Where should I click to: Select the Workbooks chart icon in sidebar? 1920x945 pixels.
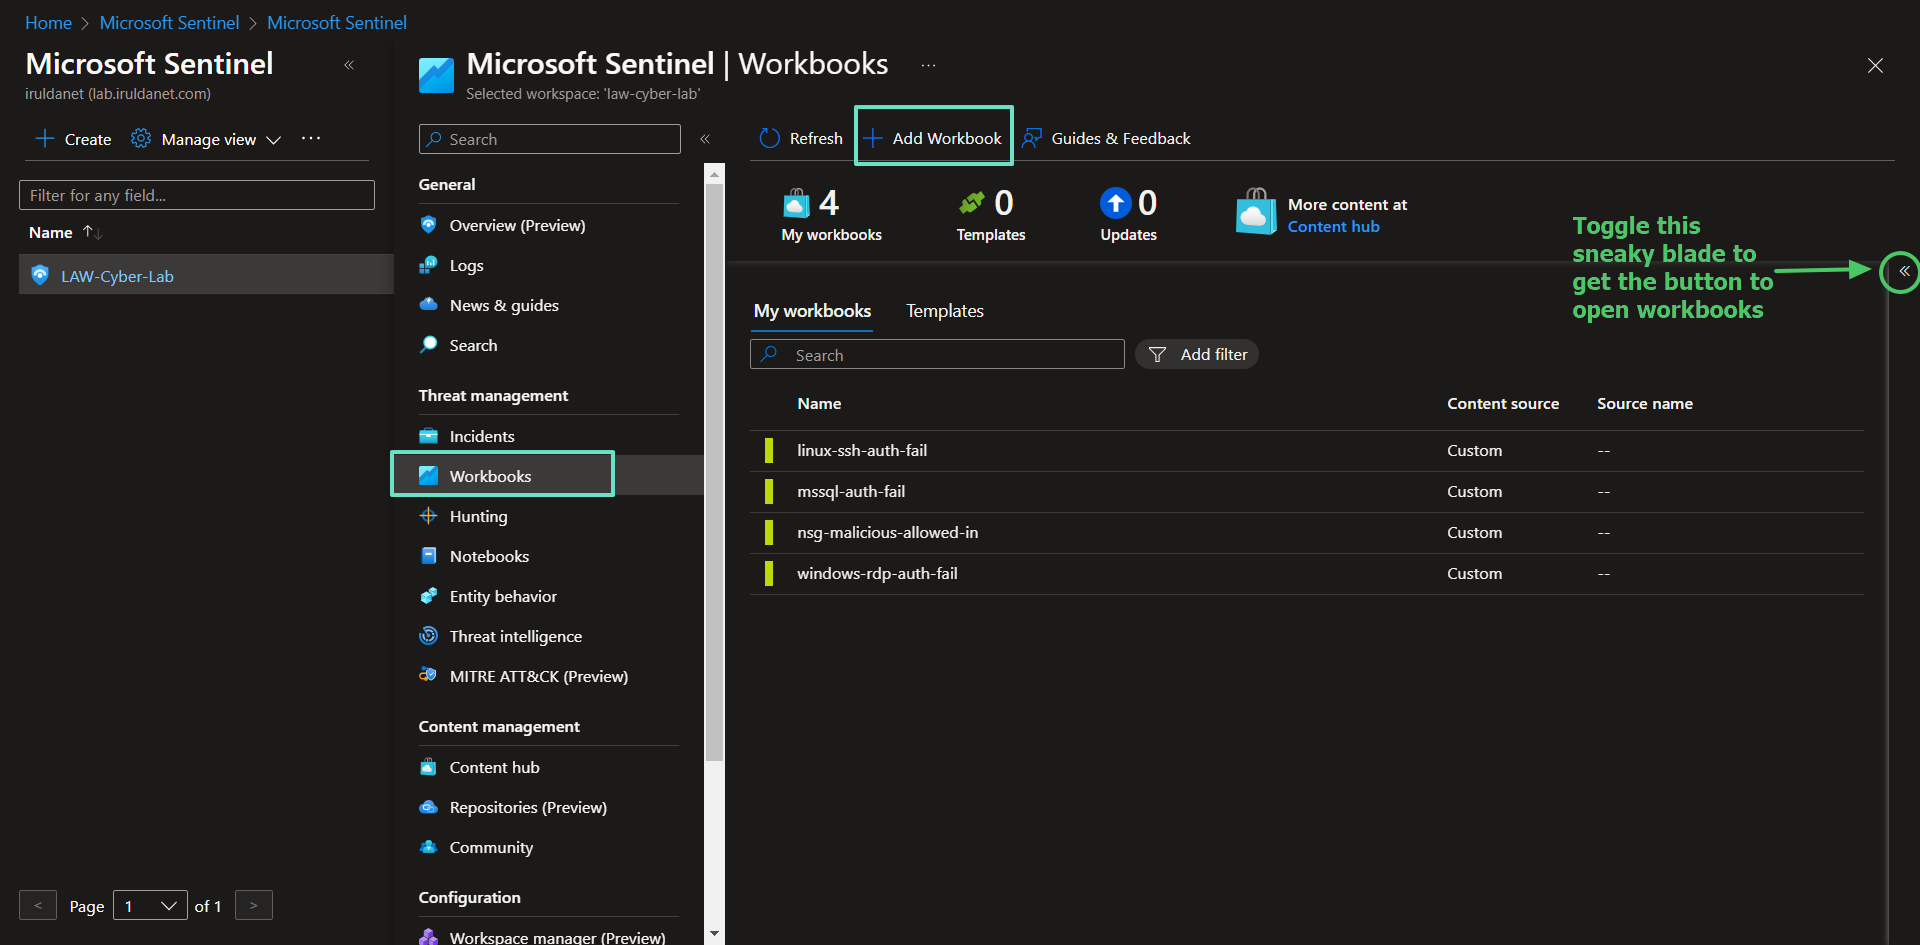pos(428,476)
